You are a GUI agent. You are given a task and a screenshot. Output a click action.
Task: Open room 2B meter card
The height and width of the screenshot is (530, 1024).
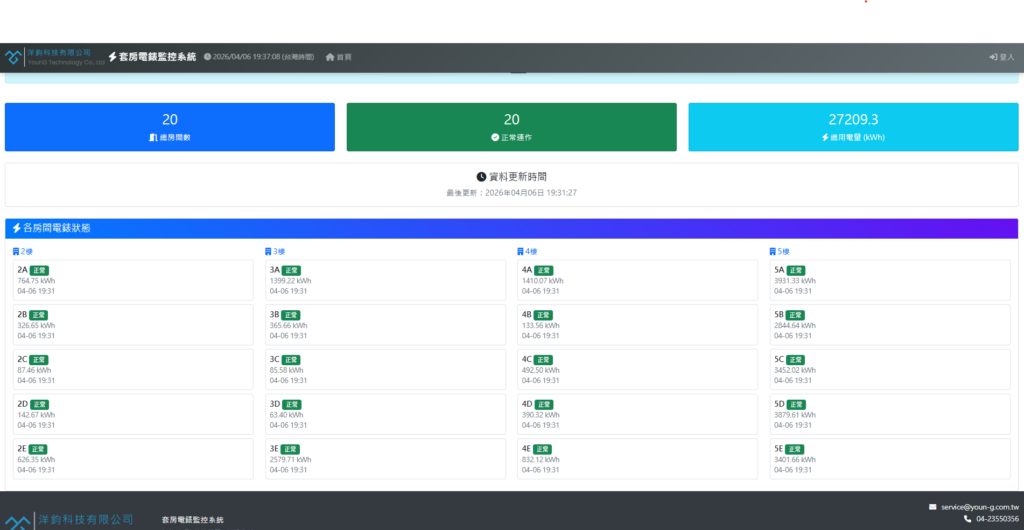tap(133, 325)
